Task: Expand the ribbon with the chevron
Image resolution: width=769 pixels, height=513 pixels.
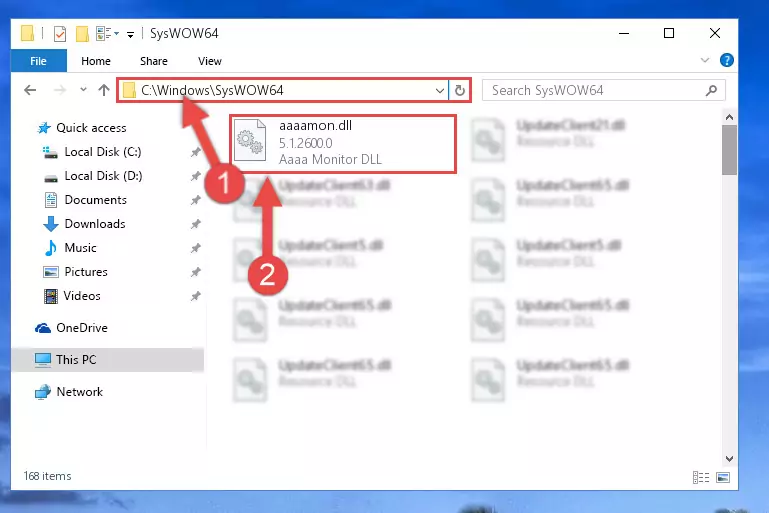Action: click(705, 60)
